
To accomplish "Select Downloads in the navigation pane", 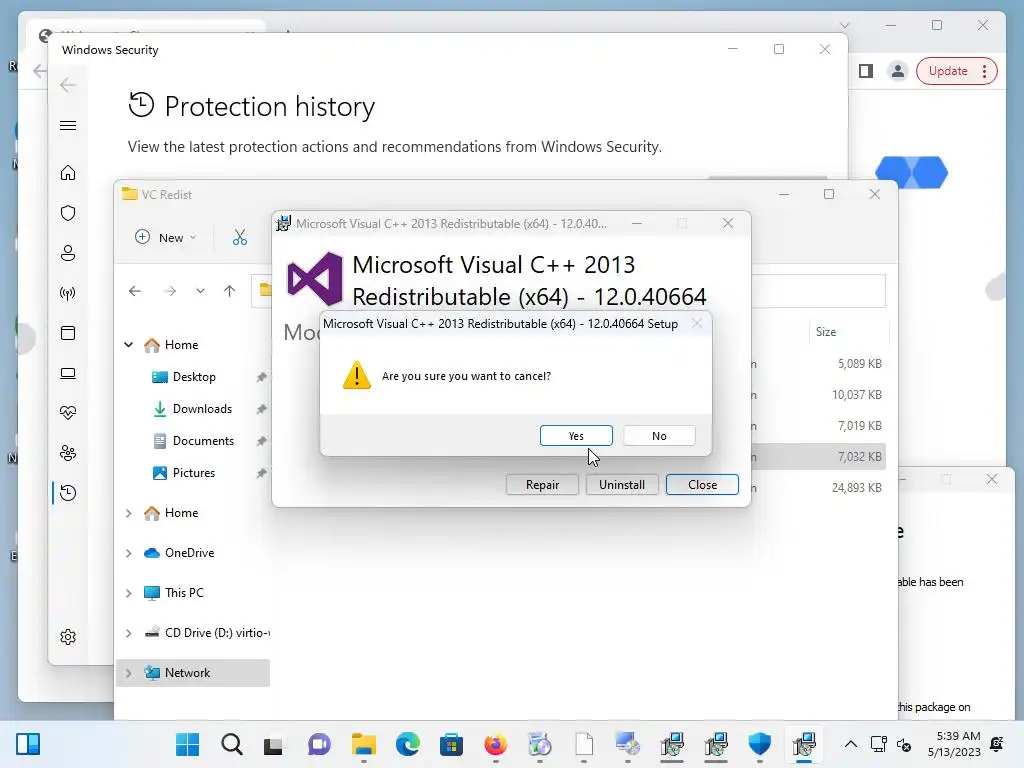I will pyautogui.click(x=202, y=409).
